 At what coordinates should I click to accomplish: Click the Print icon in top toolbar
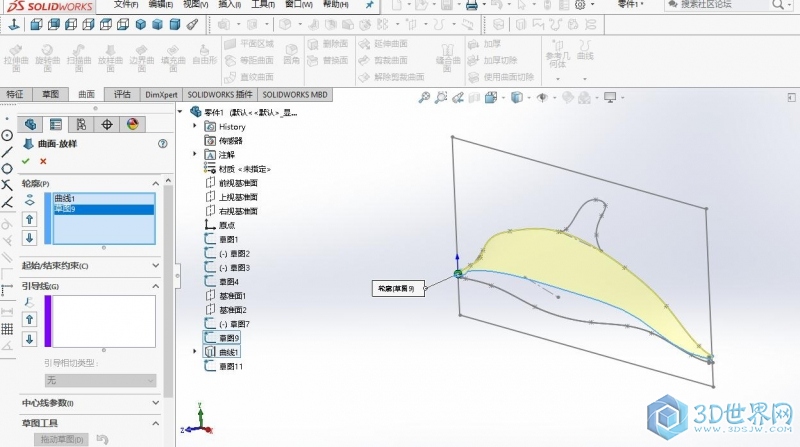472,6
